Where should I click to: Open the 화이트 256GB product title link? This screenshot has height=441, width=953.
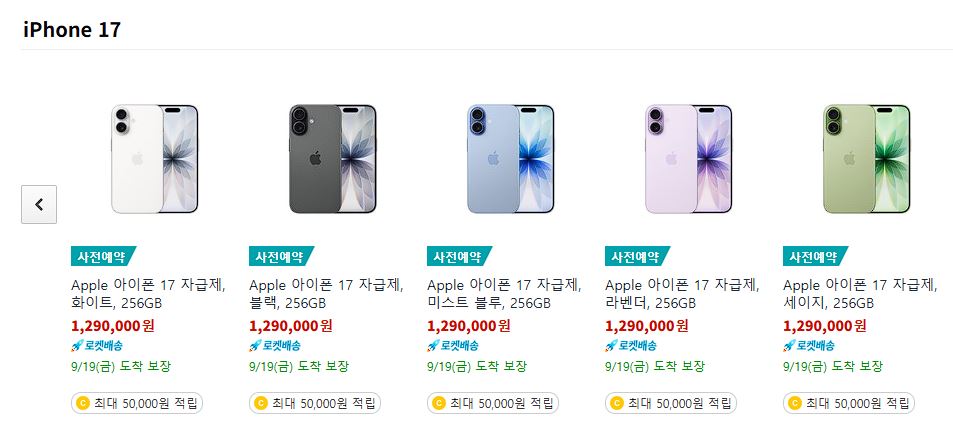pyautogui.click(x=148, y=293)
